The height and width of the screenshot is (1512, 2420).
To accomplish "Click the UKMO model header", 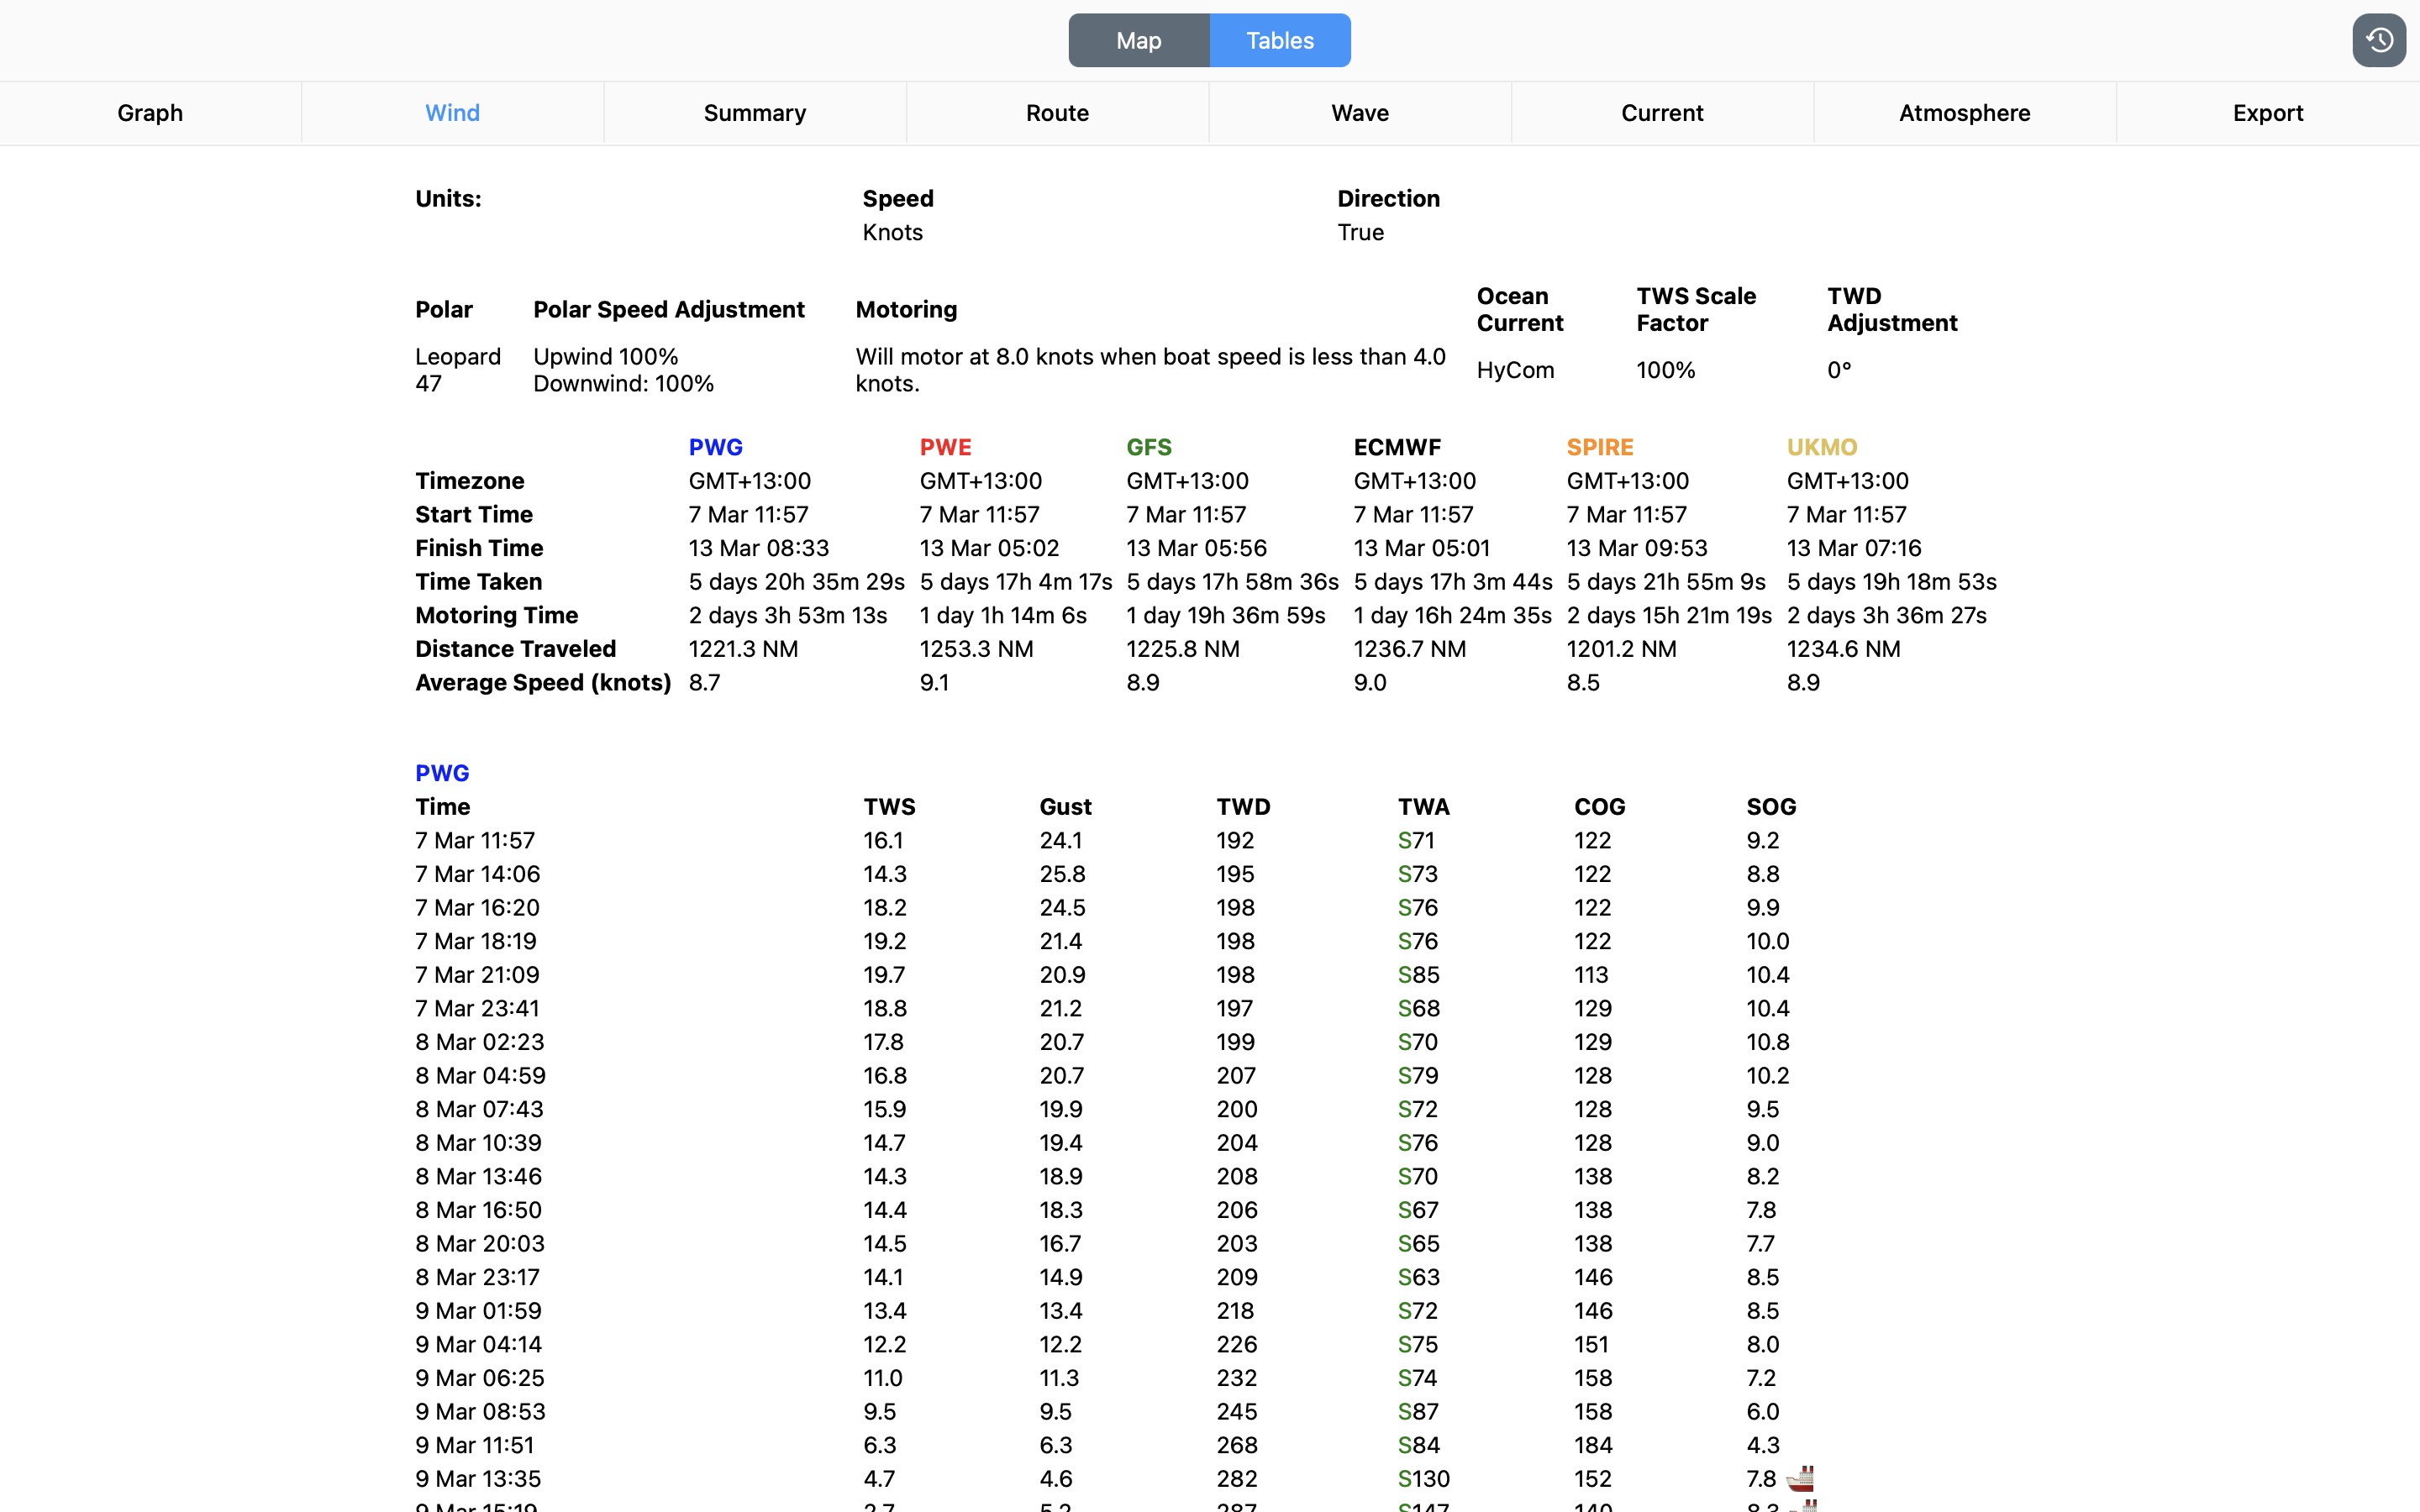I will click(x=1822, y=447).
